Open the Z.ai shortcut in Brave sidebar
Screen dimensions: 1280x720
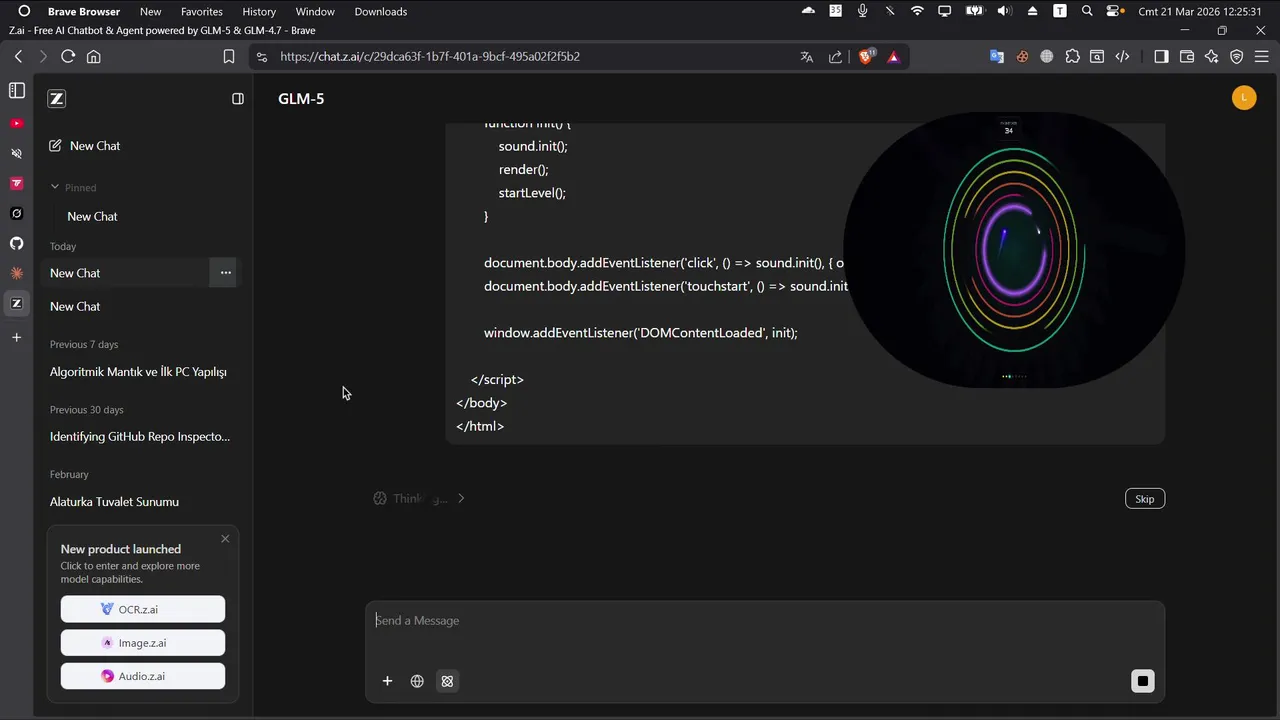point(16,303)
